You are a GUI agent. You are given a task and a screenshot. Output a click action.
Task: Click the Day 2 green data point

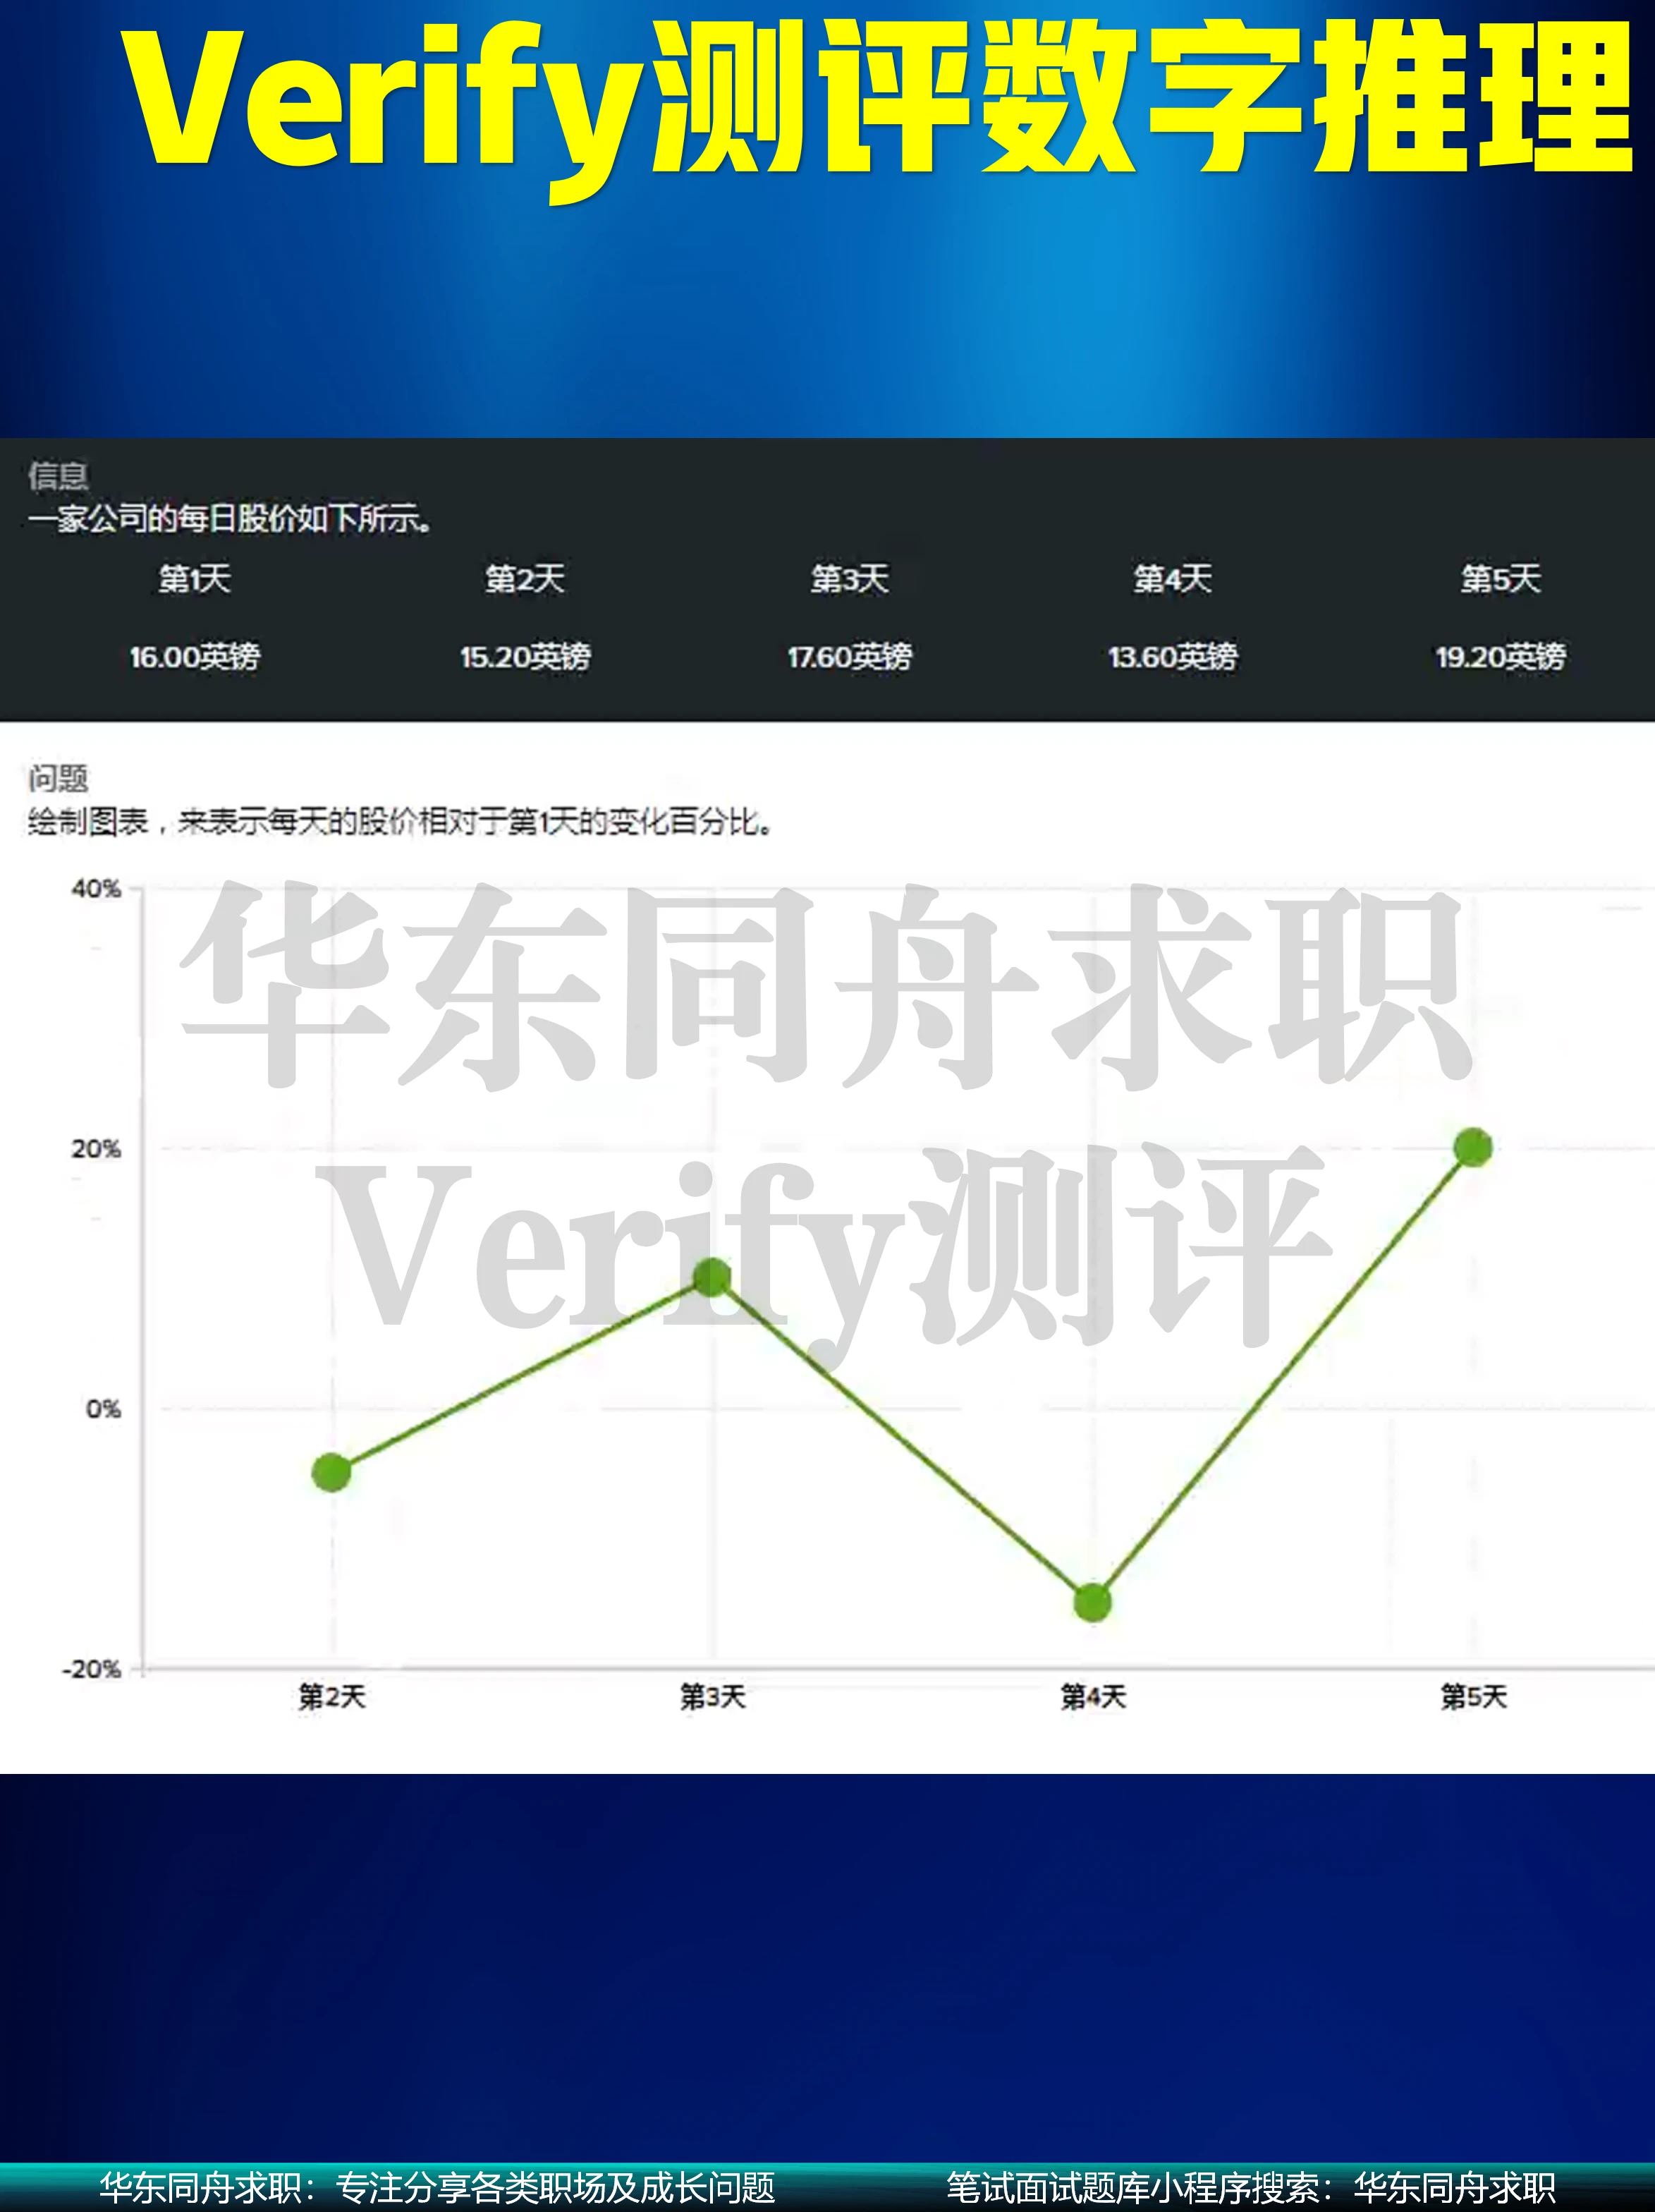tap(331, 1472)
